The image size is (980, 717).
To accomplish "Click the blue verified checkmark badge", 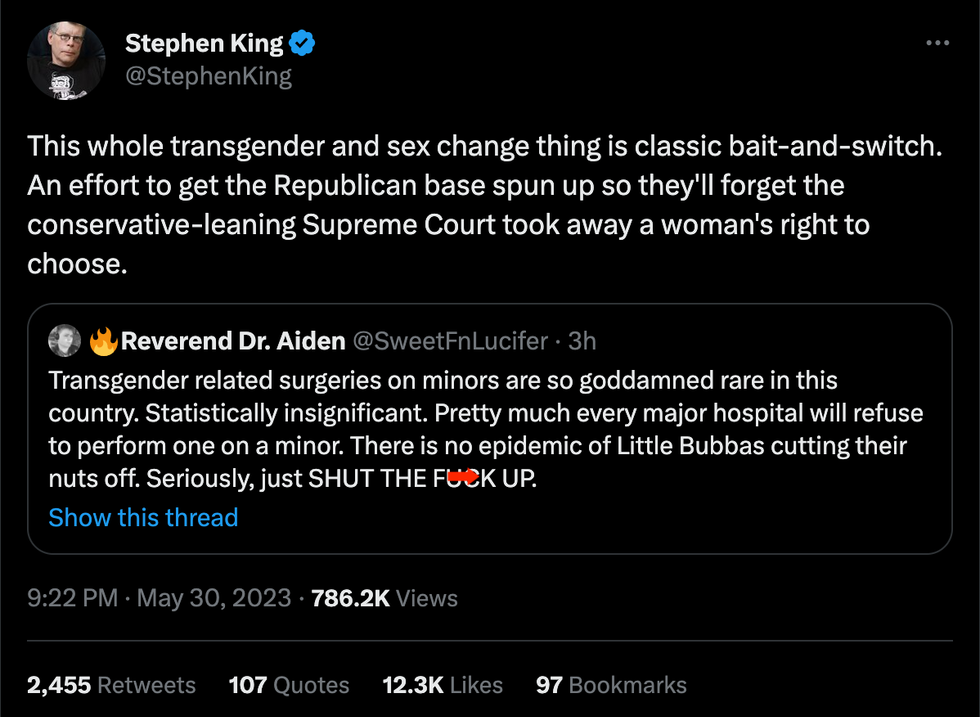I will pyautogui.click(x=304, y=43).
